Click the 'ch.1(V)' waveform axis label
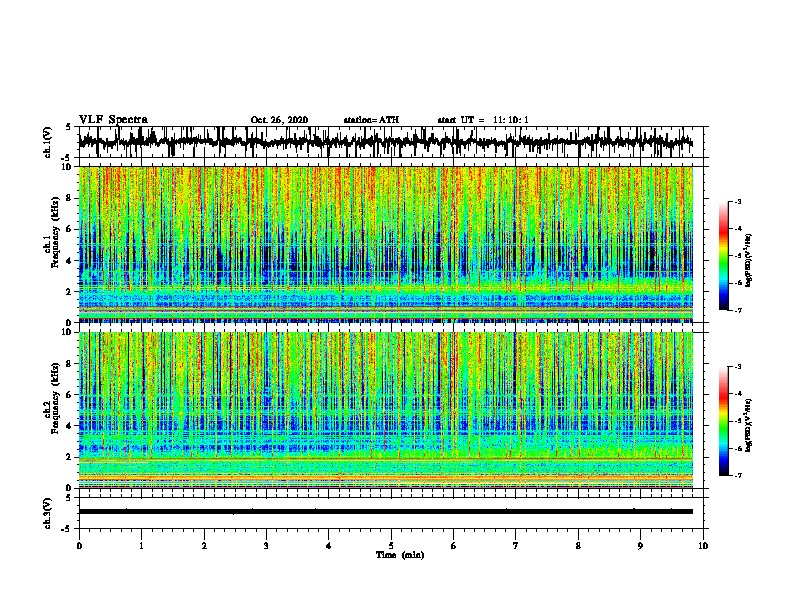The height and width of the screenshot is (612, 792). [47, 142]
